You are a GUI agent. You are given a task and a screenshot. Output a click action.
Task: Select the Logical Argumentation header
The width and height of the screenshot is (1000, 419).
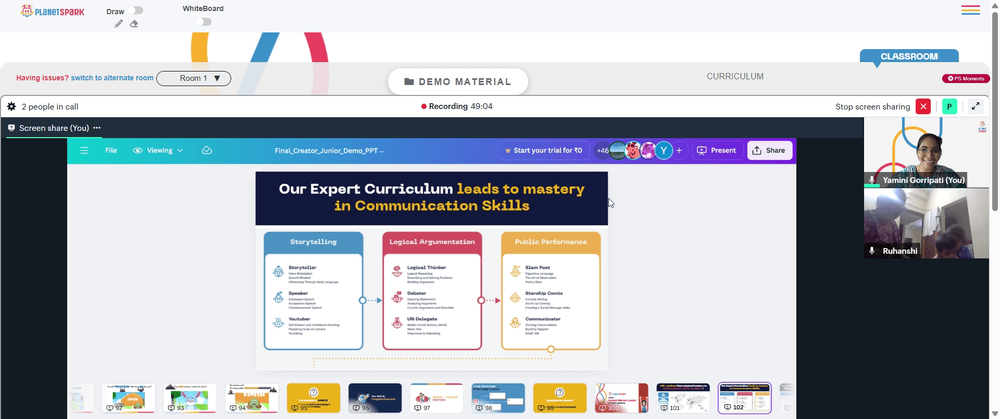pos(432,242)
